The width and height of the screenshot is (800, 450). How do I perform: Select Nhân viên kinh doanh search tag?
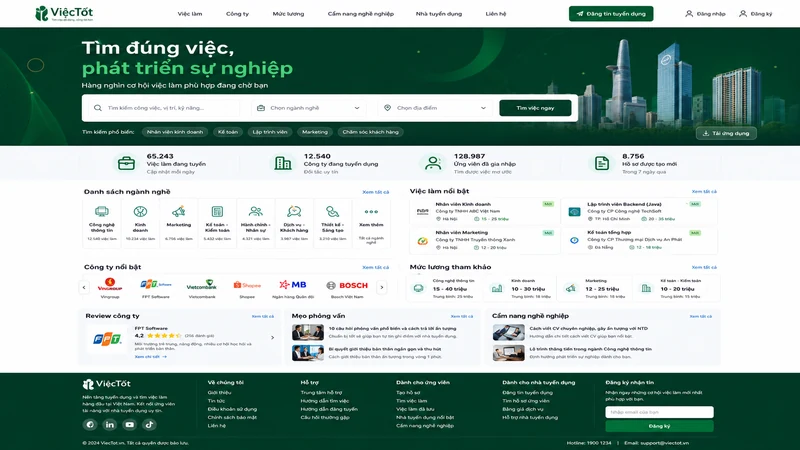tap(175, 132)
